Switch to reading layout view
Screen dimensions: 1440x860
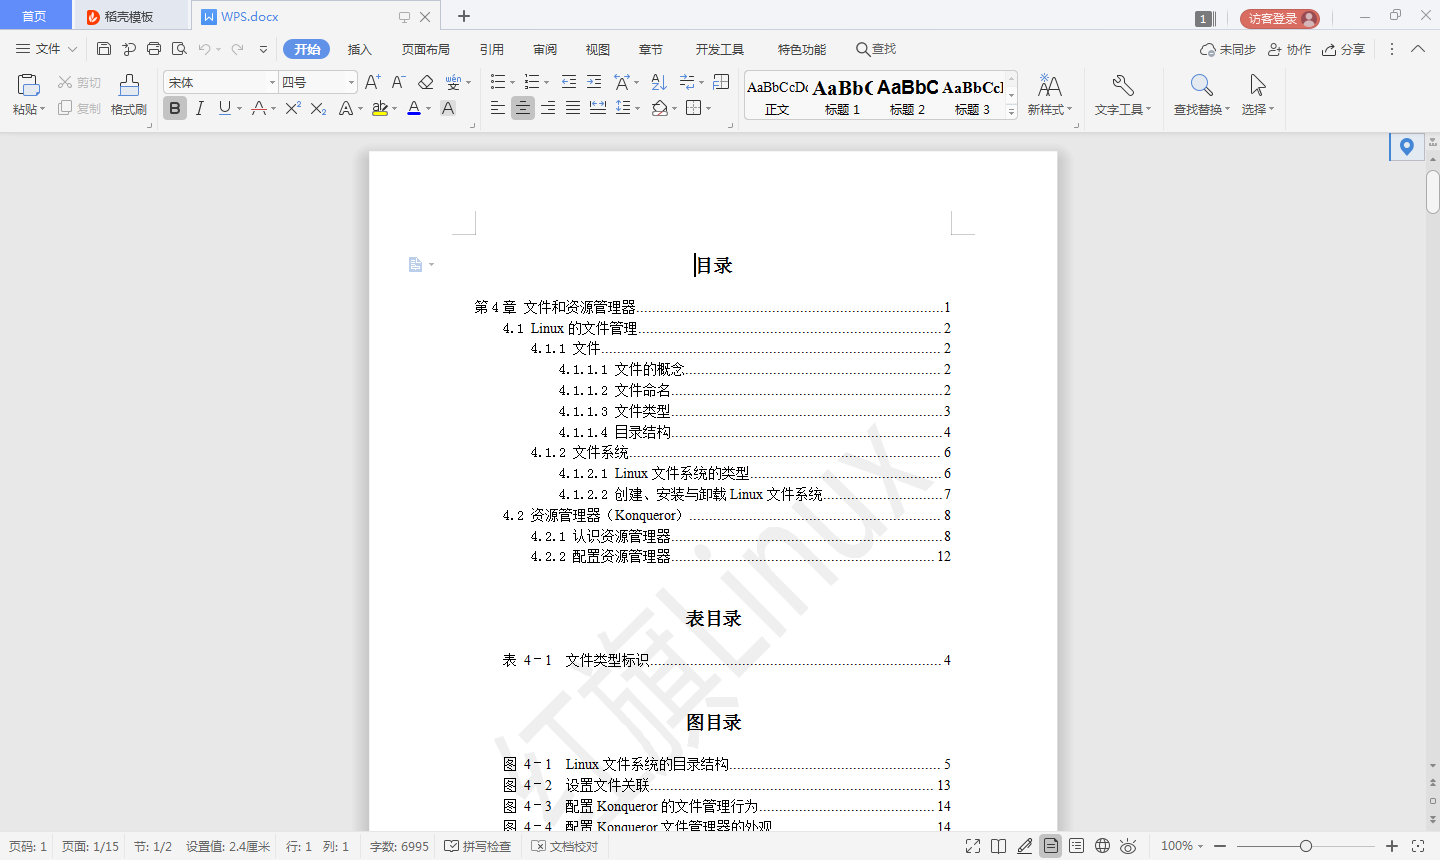(998, 846)
